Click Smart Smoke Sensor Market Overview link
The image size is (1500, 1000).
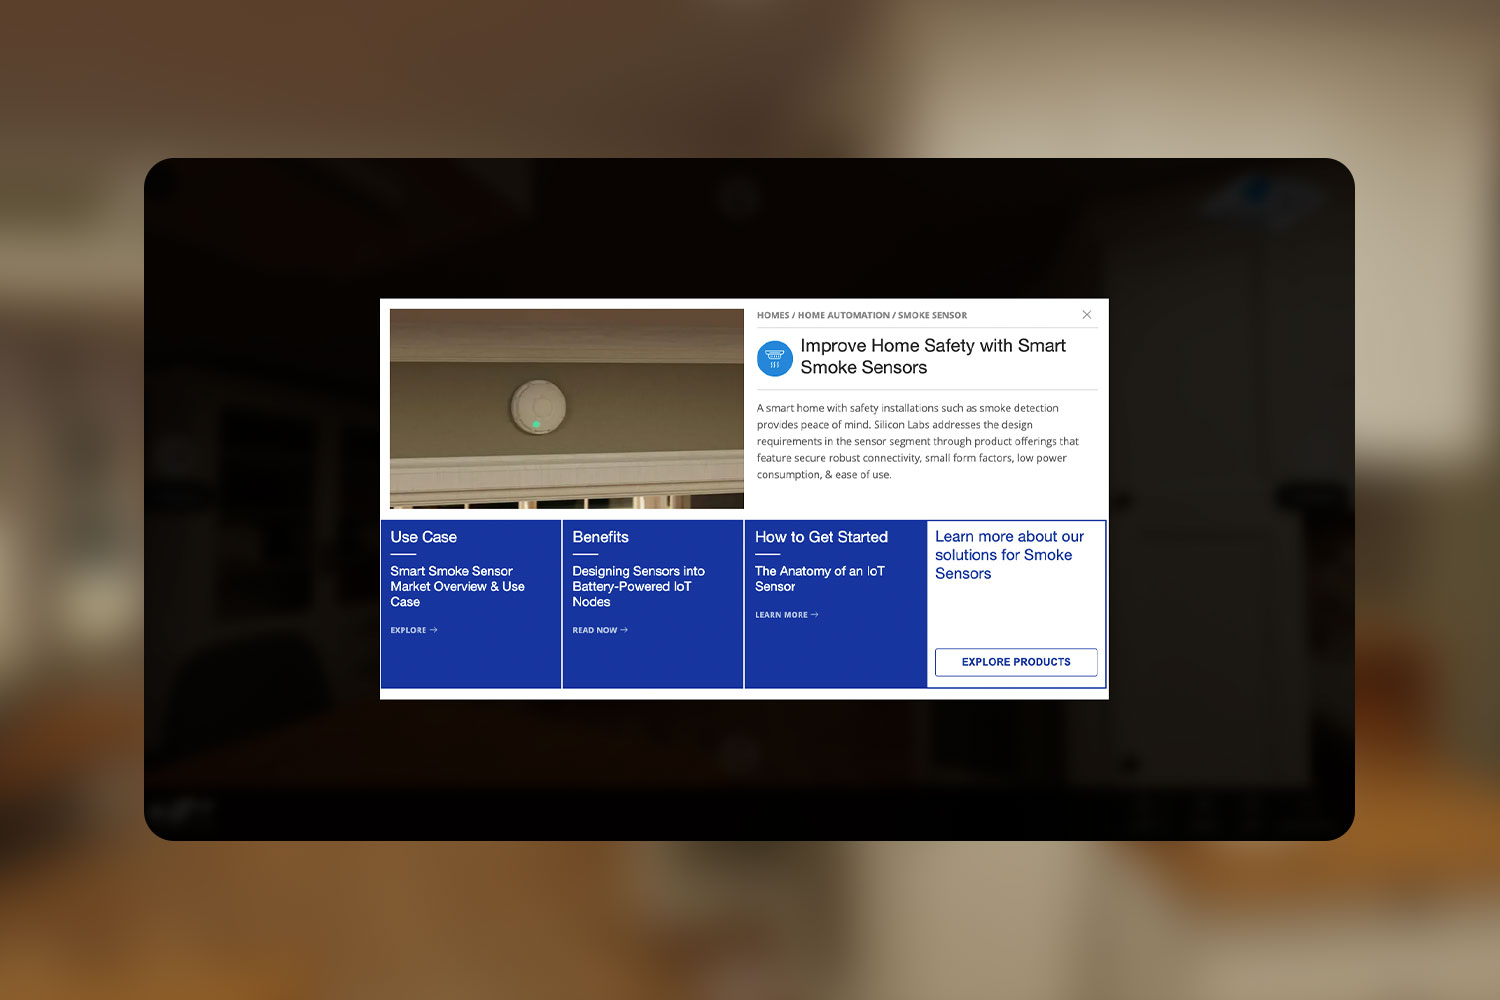pos(457,586)
